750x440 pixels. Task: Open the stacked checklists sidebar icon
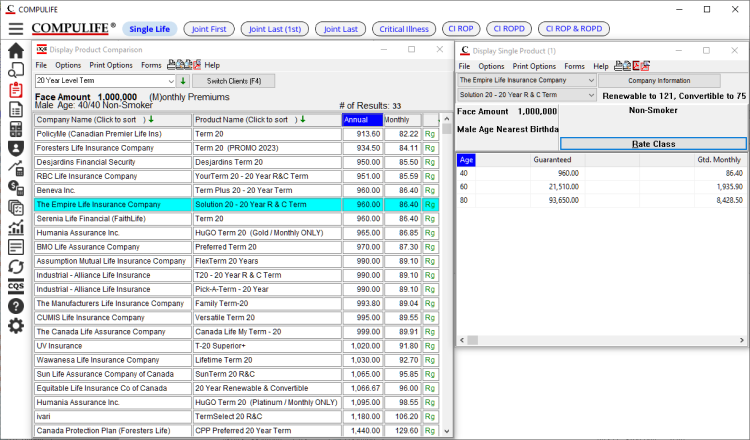(16, 208)
